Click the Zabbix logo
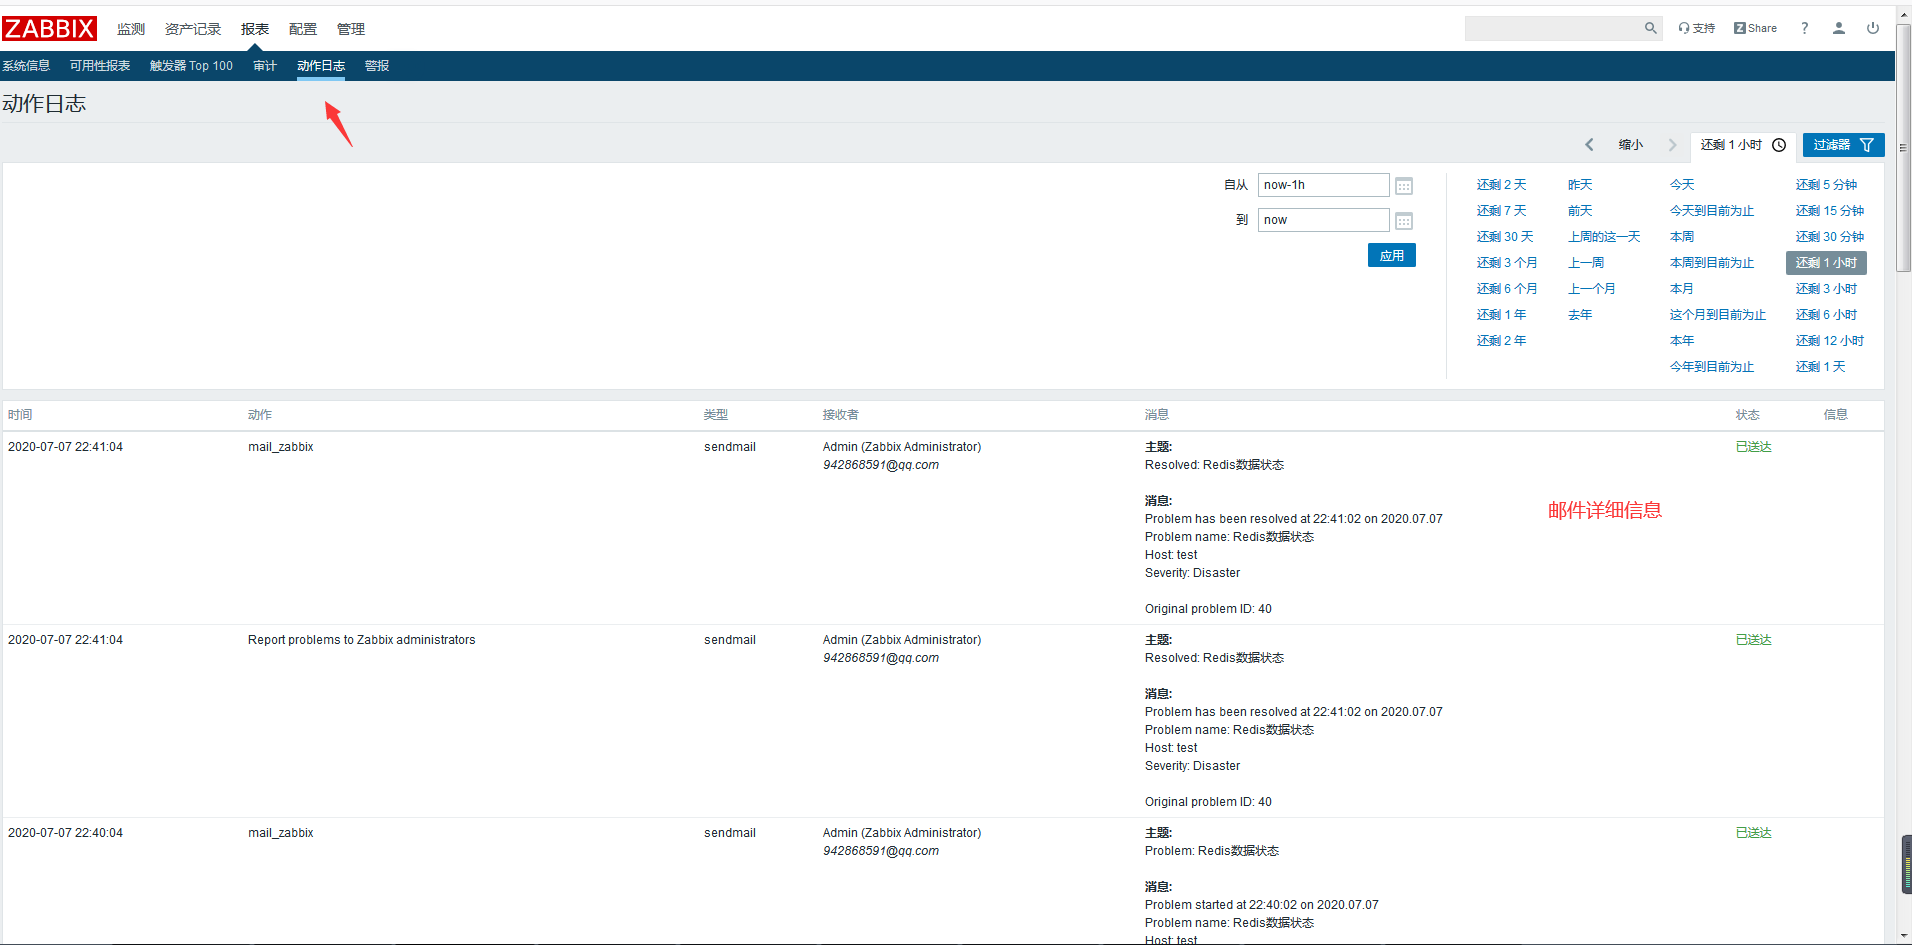The height and width of the screenshot is (945, 1912). pyautogui.click(x=49, y=29)
